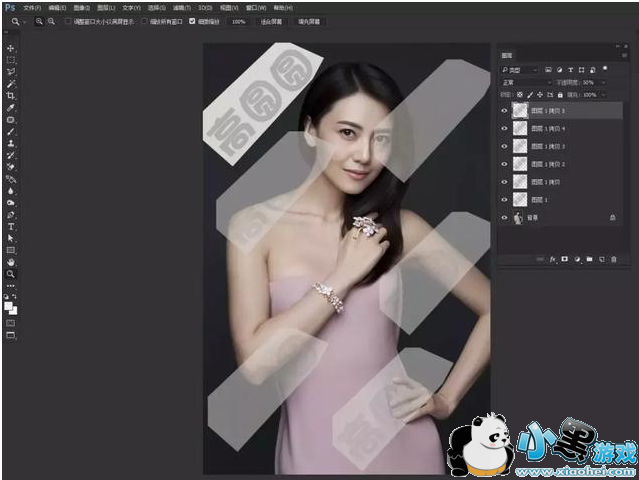Open the 文件 menu
This screenshot has height=480, width=639.
coord(31,7)
